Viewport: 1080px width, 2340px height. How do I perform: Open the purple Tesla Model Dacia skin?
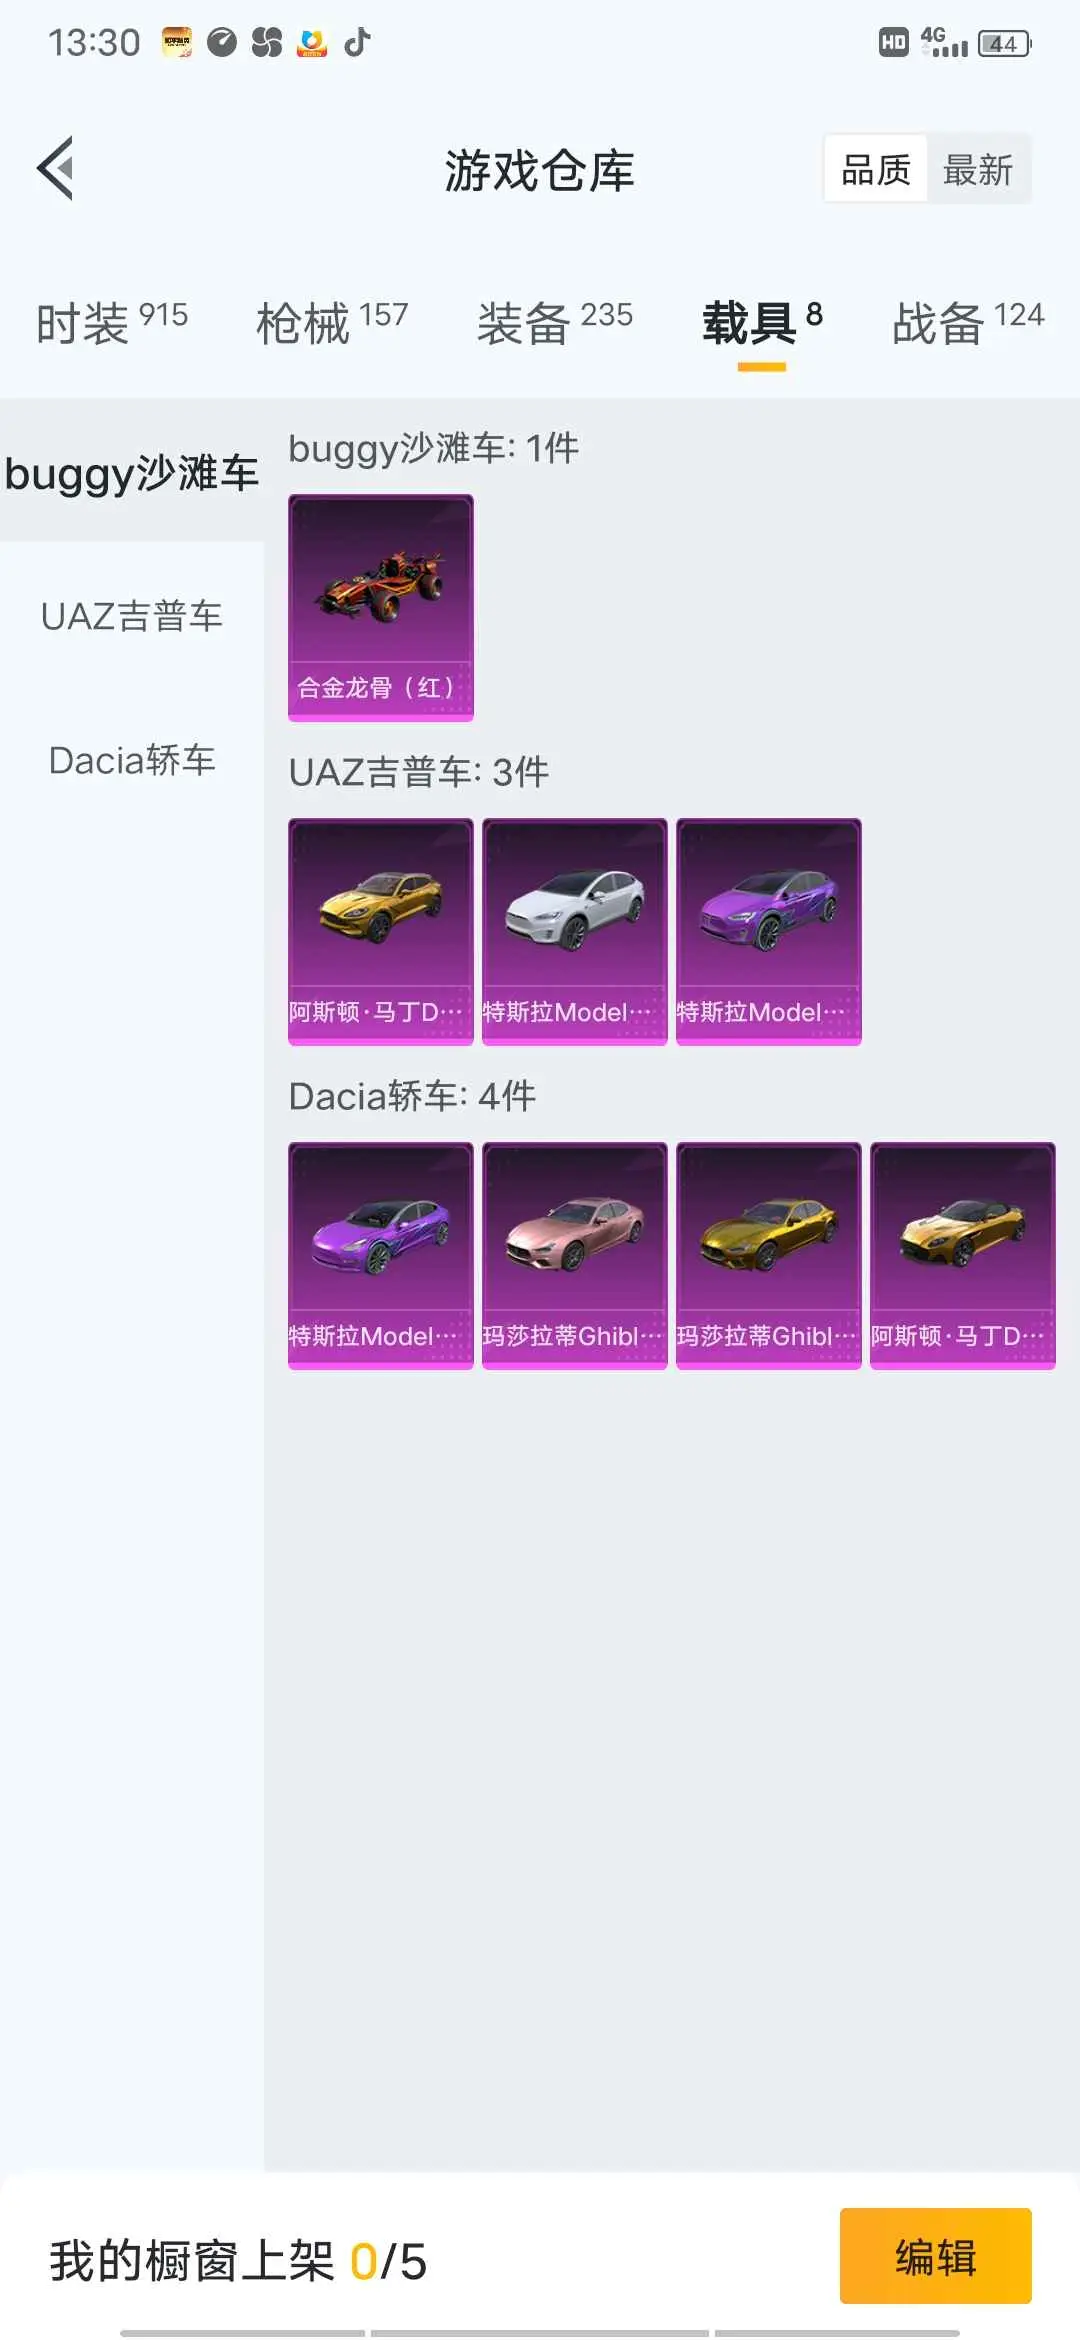pos(381,1256)
